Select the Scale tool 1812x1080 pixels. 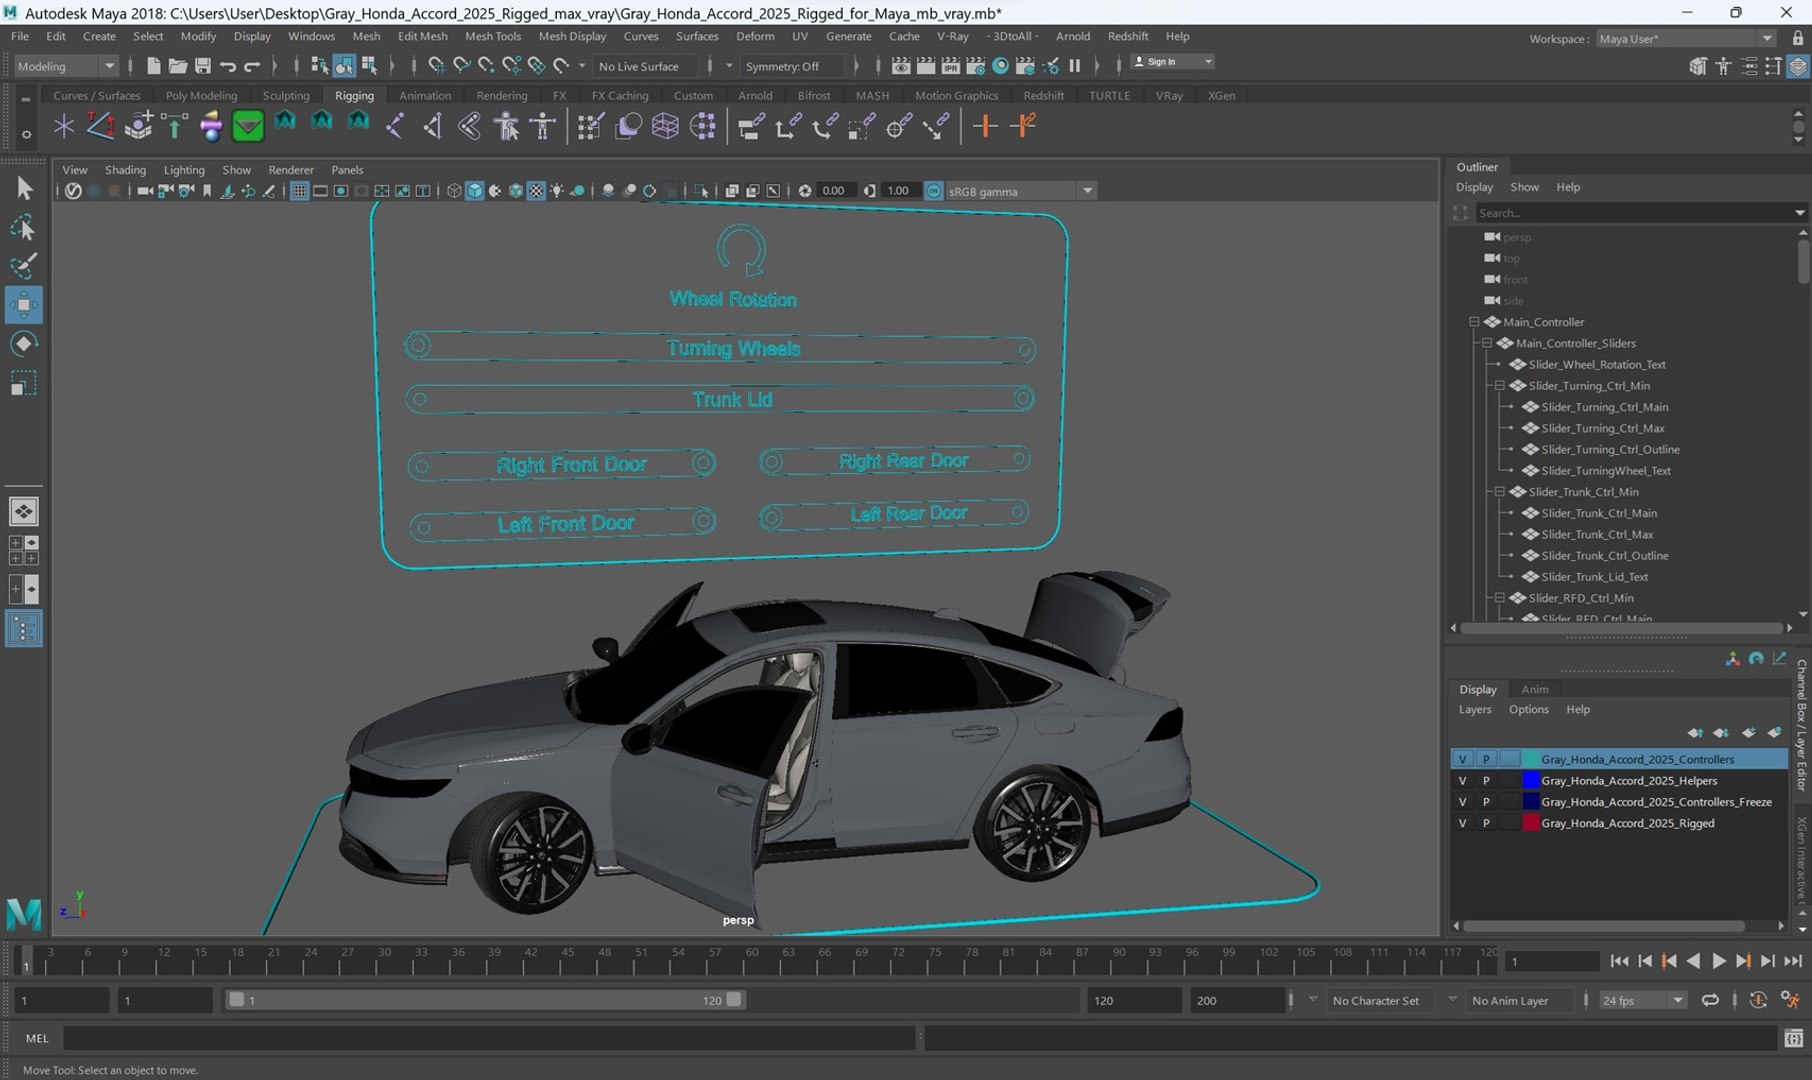pyautogui.click(x=24, y=384)
